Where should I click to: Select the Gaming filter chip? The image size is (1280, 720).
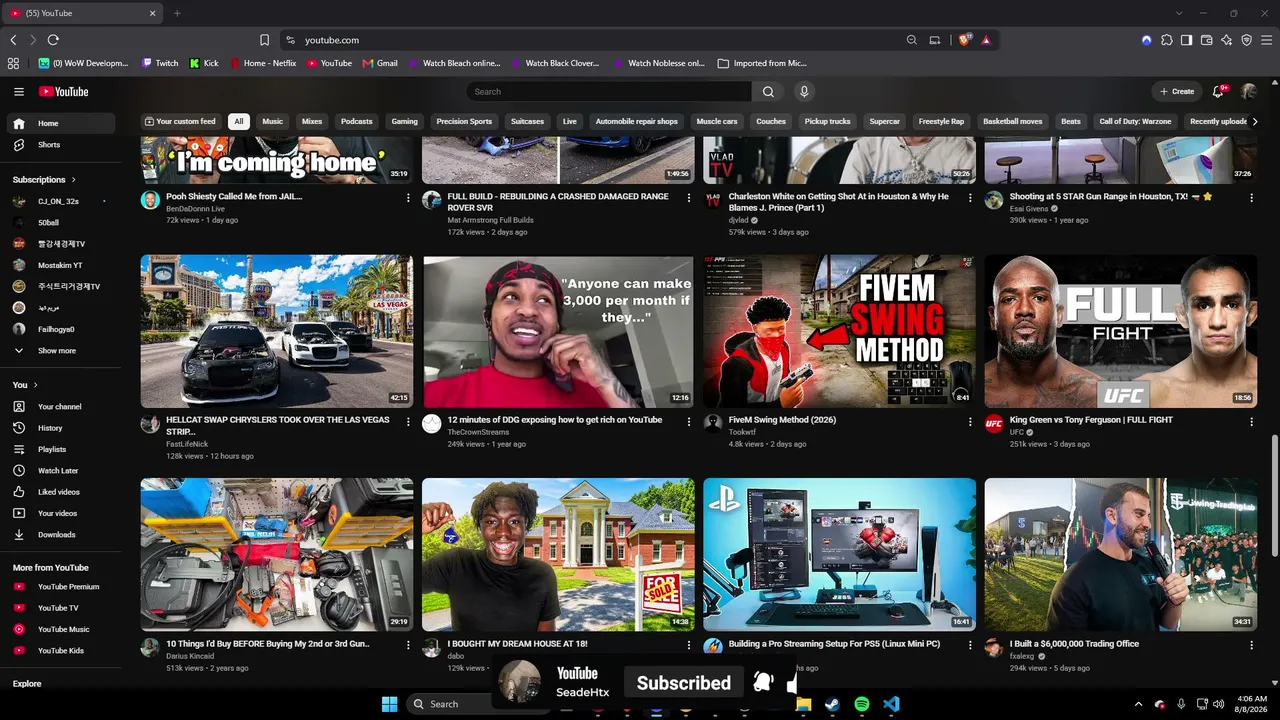coord(405,122)
